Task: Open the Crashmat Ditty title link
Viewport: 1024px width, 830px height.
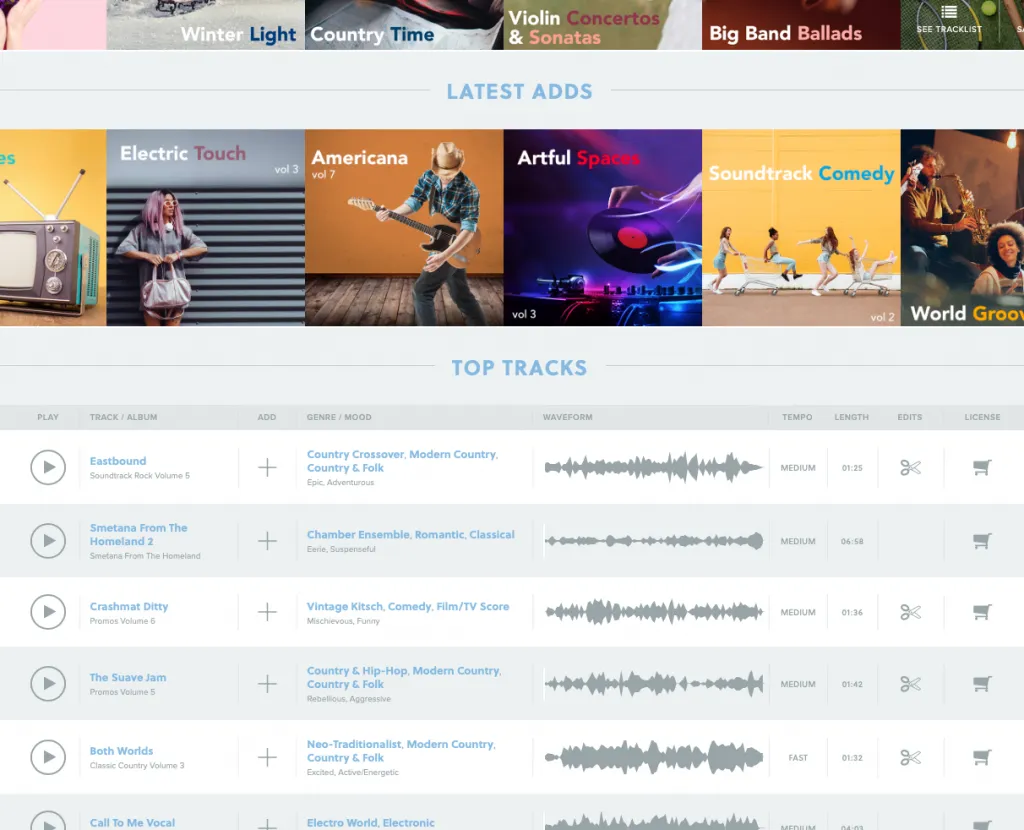Action: coord(129,606)
